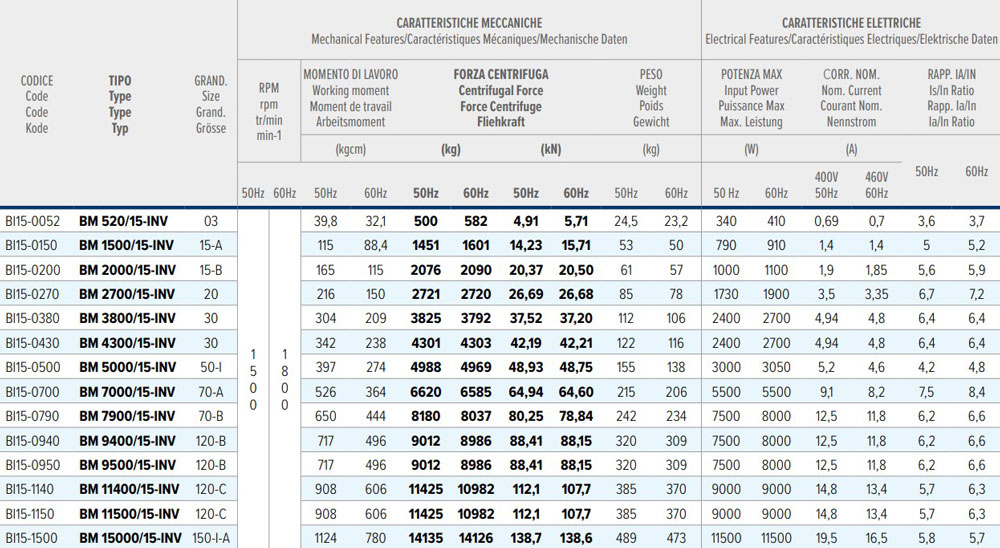Click centrifugal force value 138,7

click(x=526, y=538)
